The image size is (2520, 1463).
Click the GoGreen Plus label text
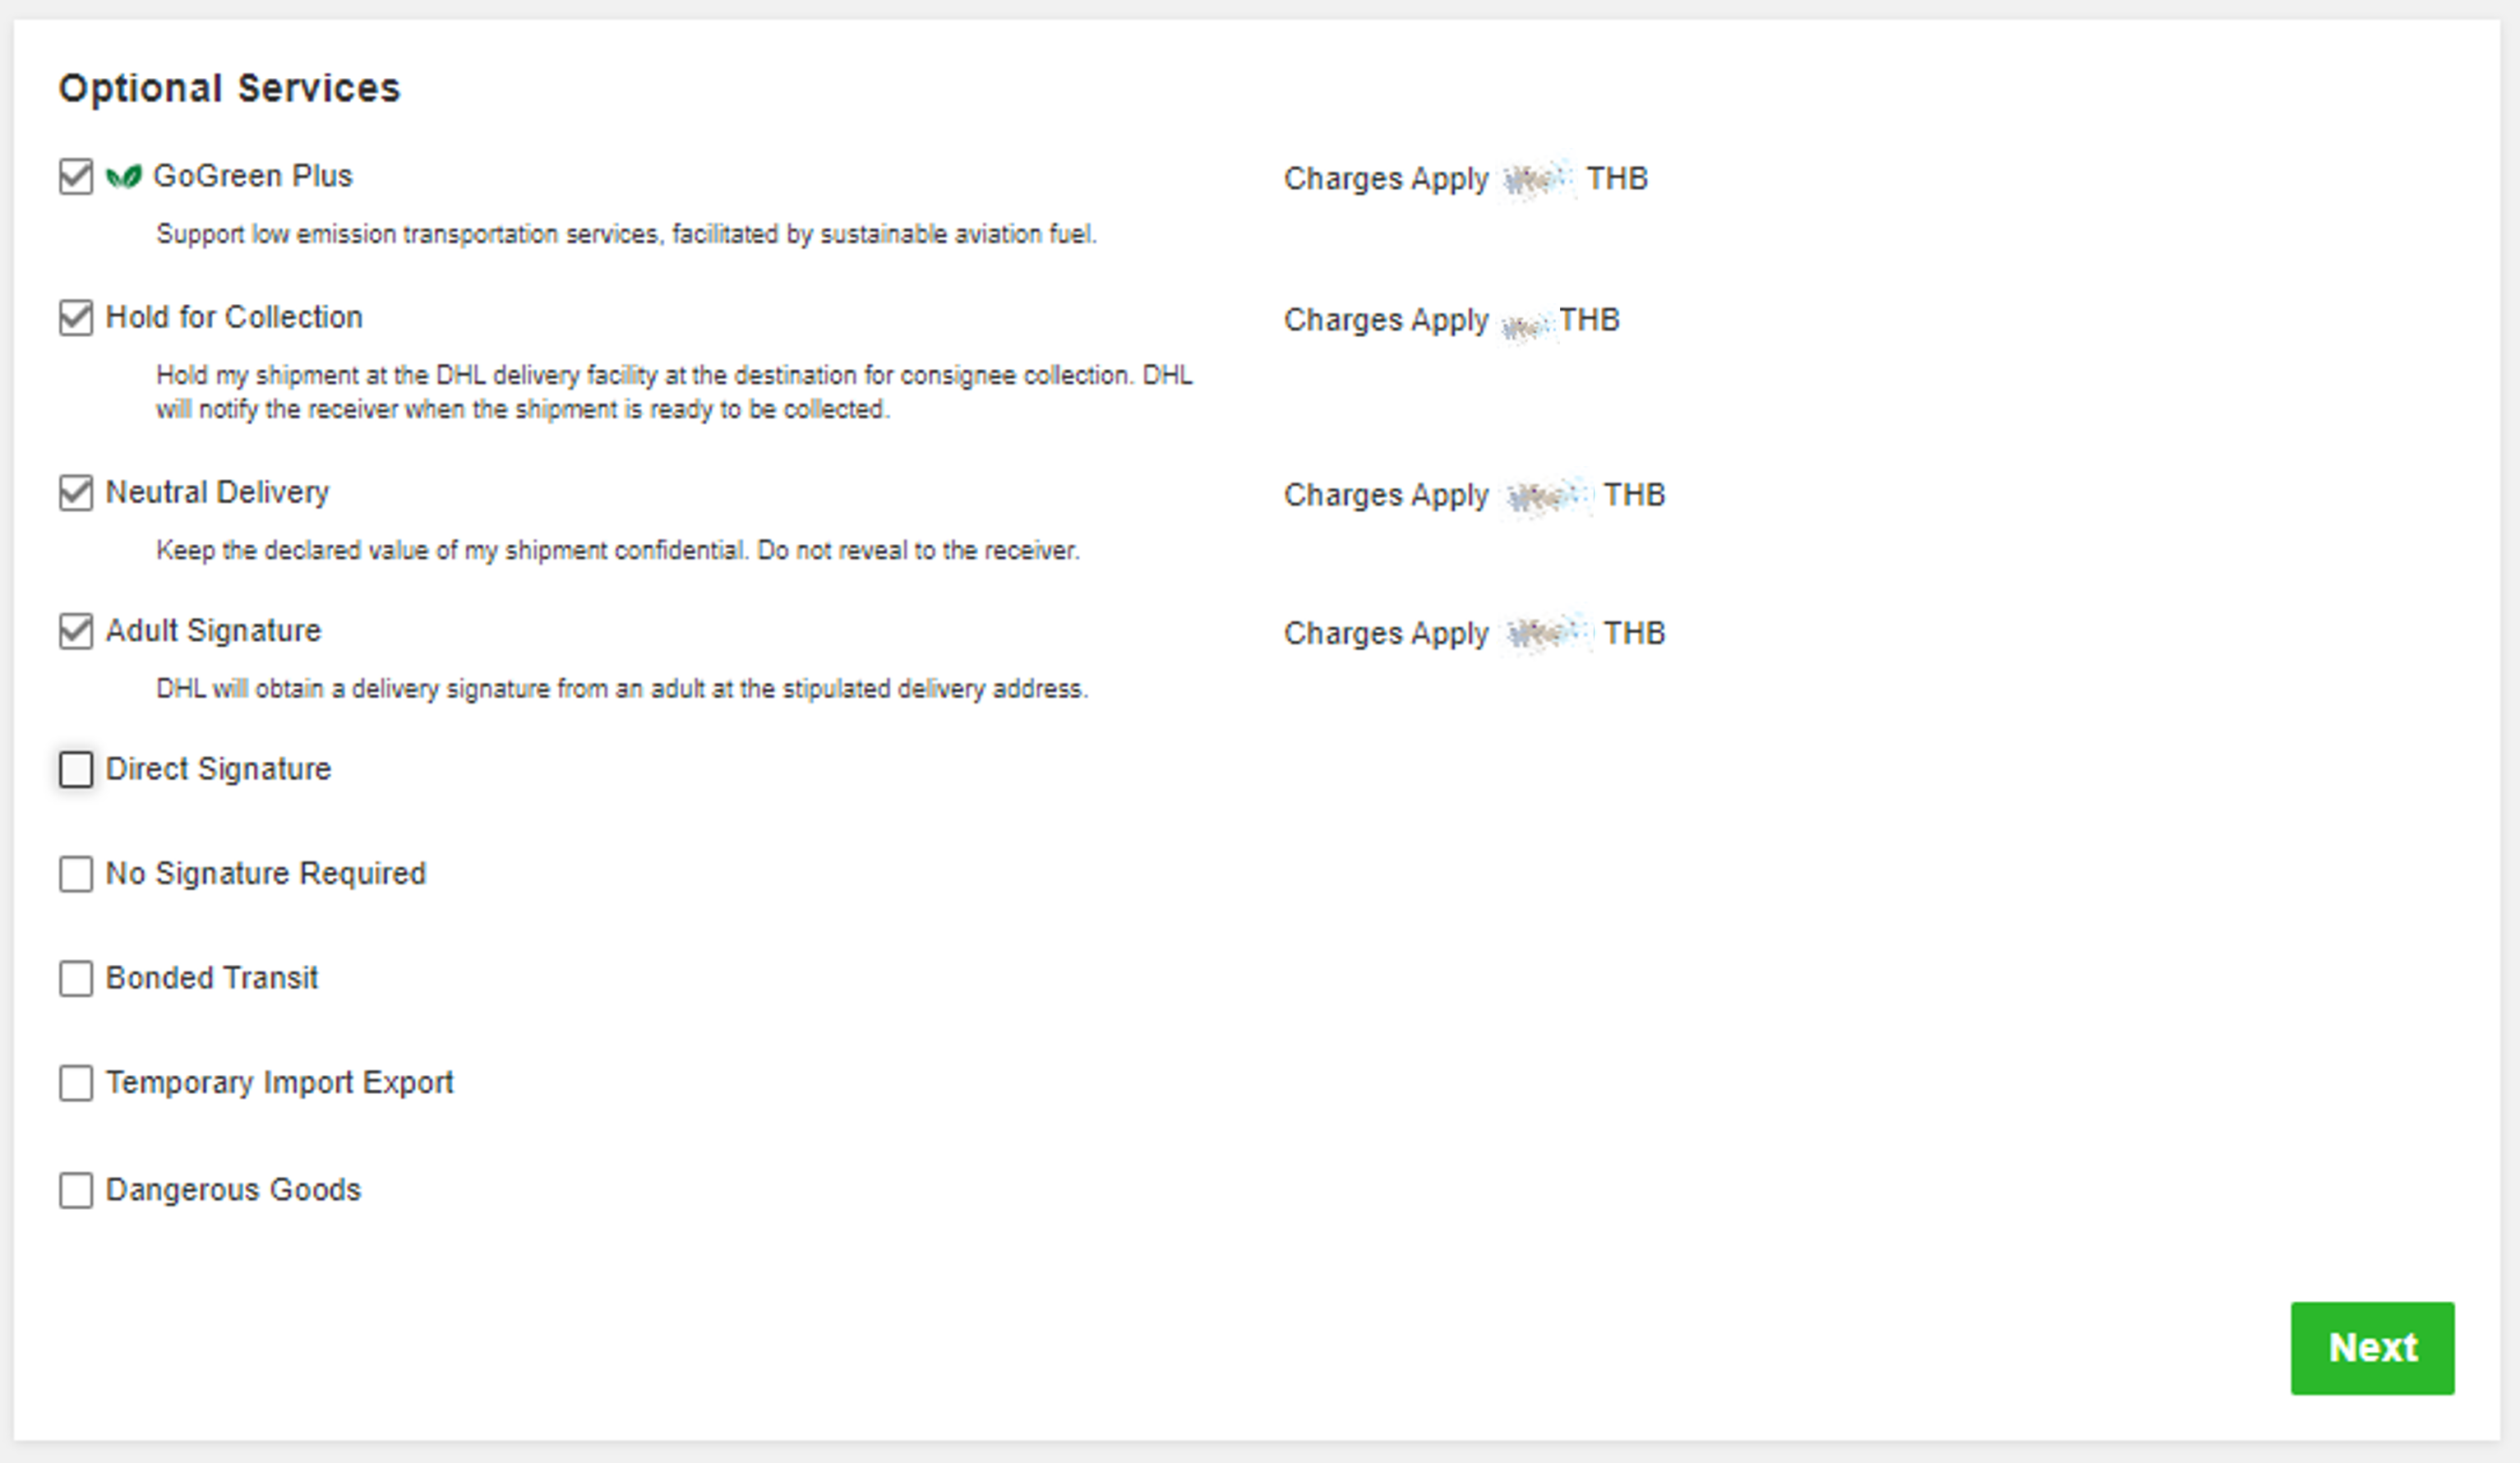click(x=252, y=176)
